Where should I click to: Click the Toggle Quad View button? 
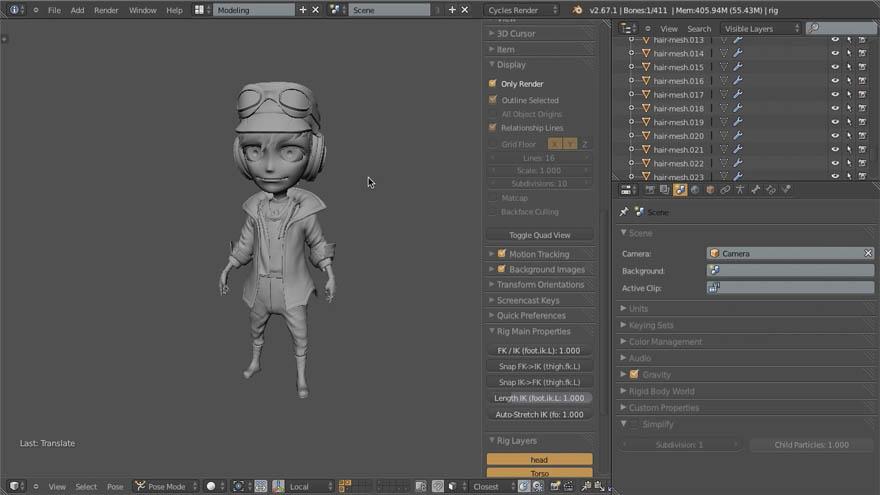pos(539,235)
